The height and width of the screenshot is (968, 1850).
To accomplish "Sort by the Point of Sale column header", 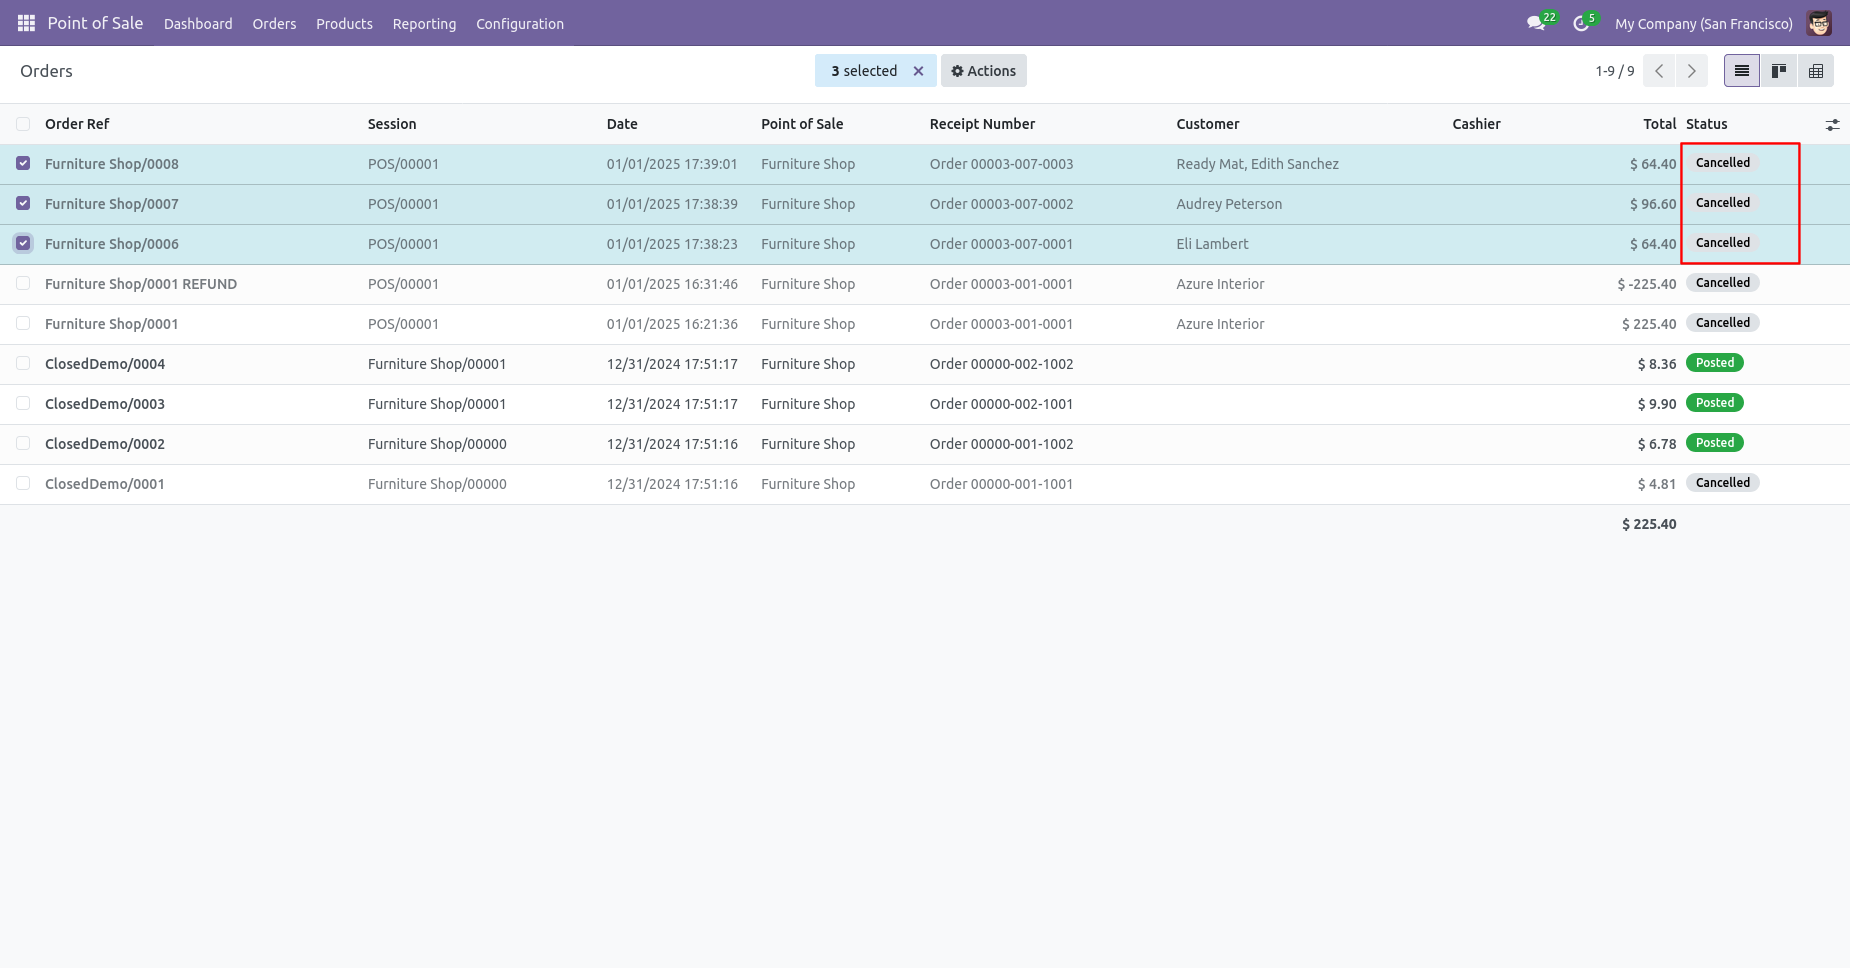I will coord(802,124).
